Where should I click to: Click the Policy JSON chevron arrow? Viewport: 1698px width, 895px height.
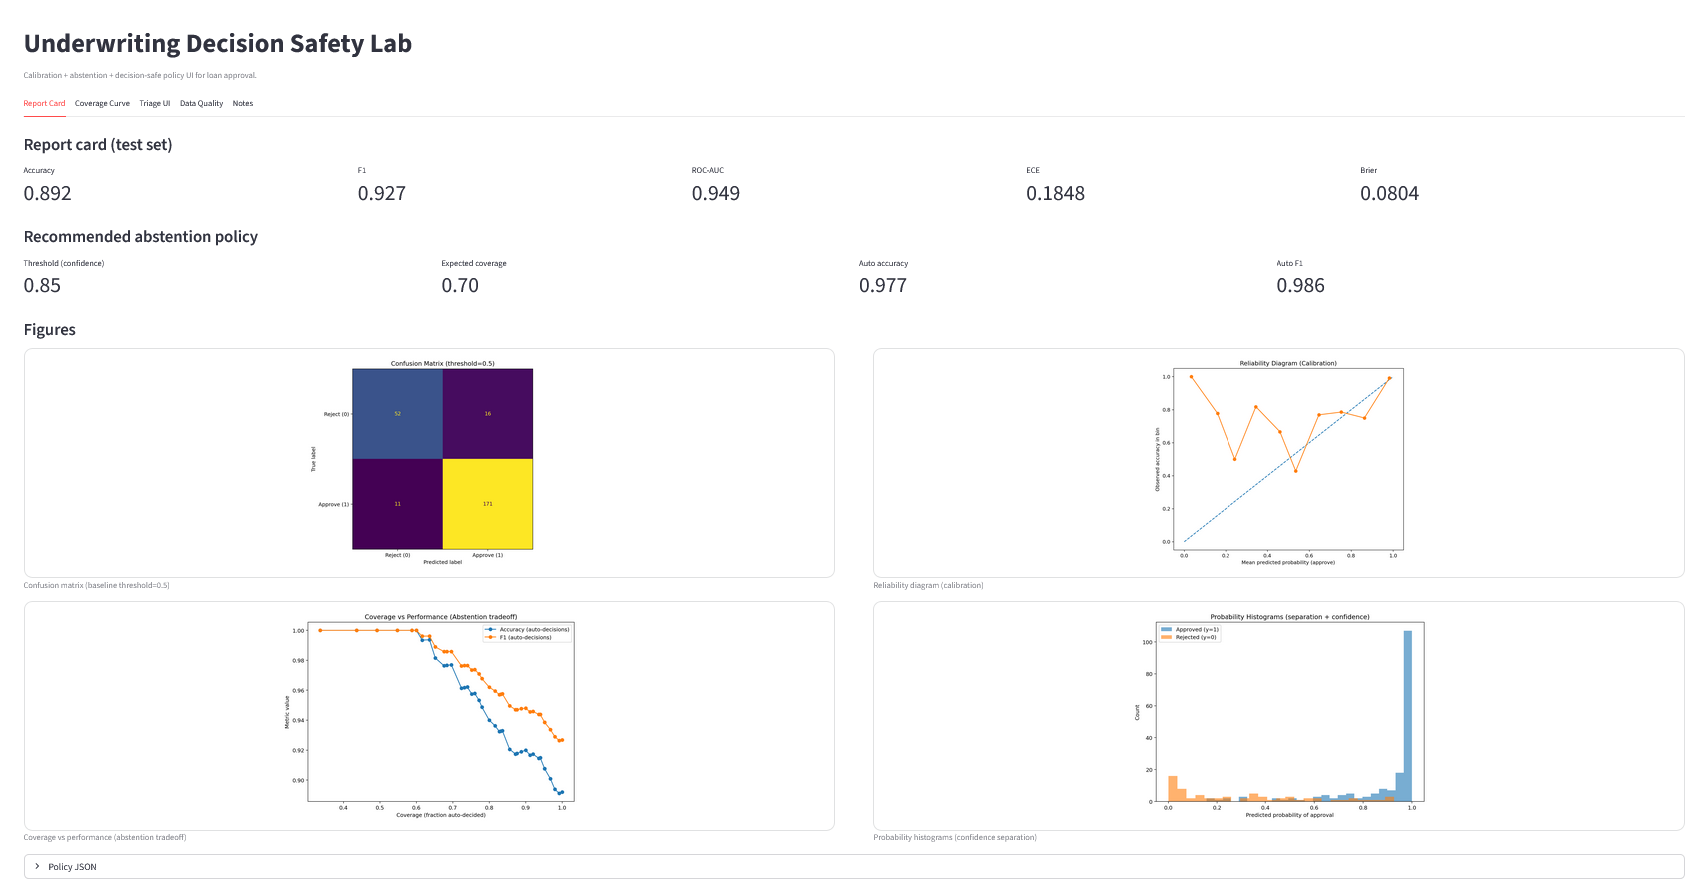pos(37,867)
